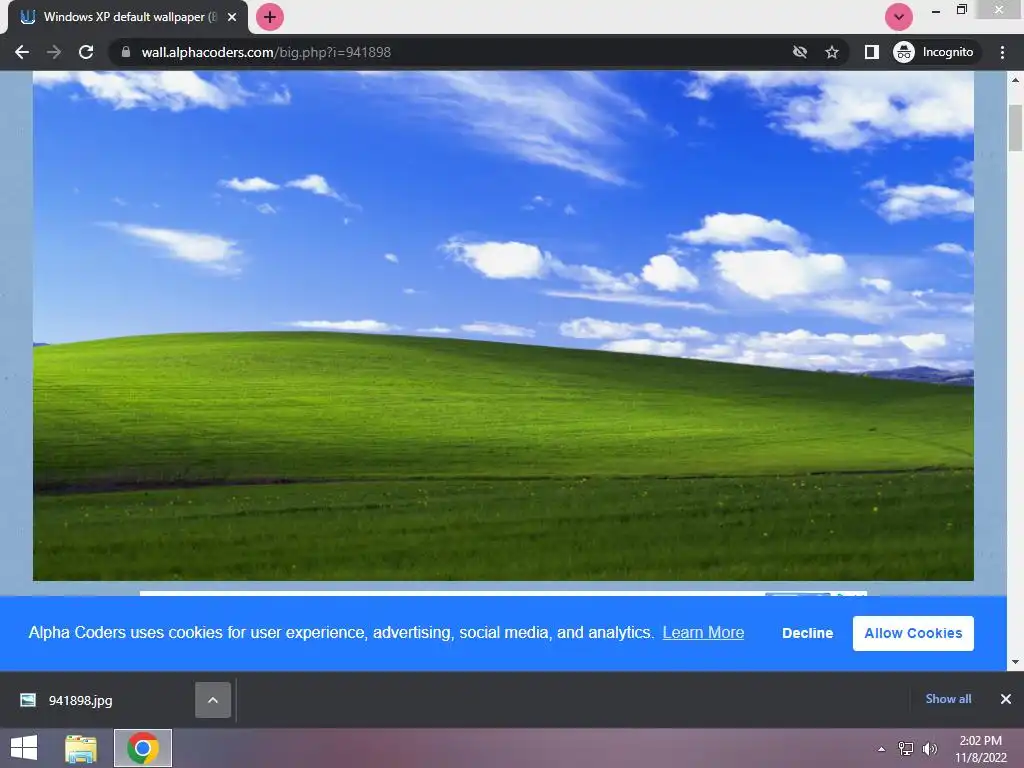Click the page scrollbar up arrow
The width and height of the screenshot is (1024, 768).
[1015, 80]
